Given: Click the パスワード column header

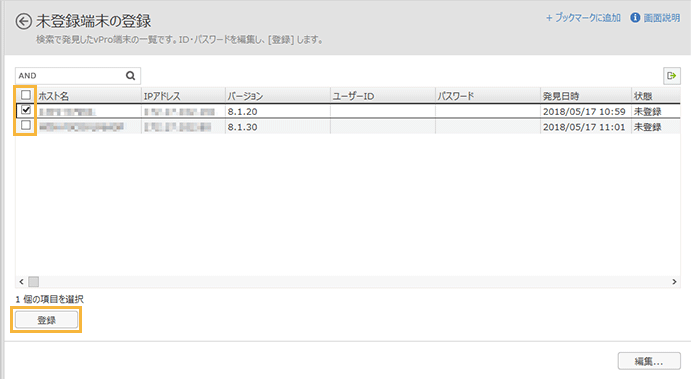Looking at the screenshot, I should tap(488, 96).
